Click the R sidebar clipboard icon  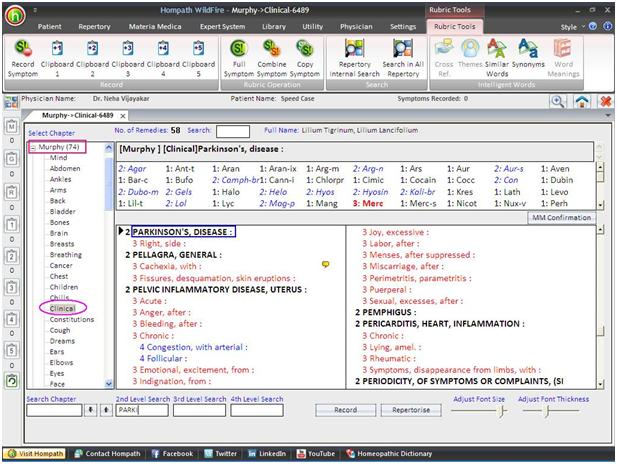click(x=12, y=192)
